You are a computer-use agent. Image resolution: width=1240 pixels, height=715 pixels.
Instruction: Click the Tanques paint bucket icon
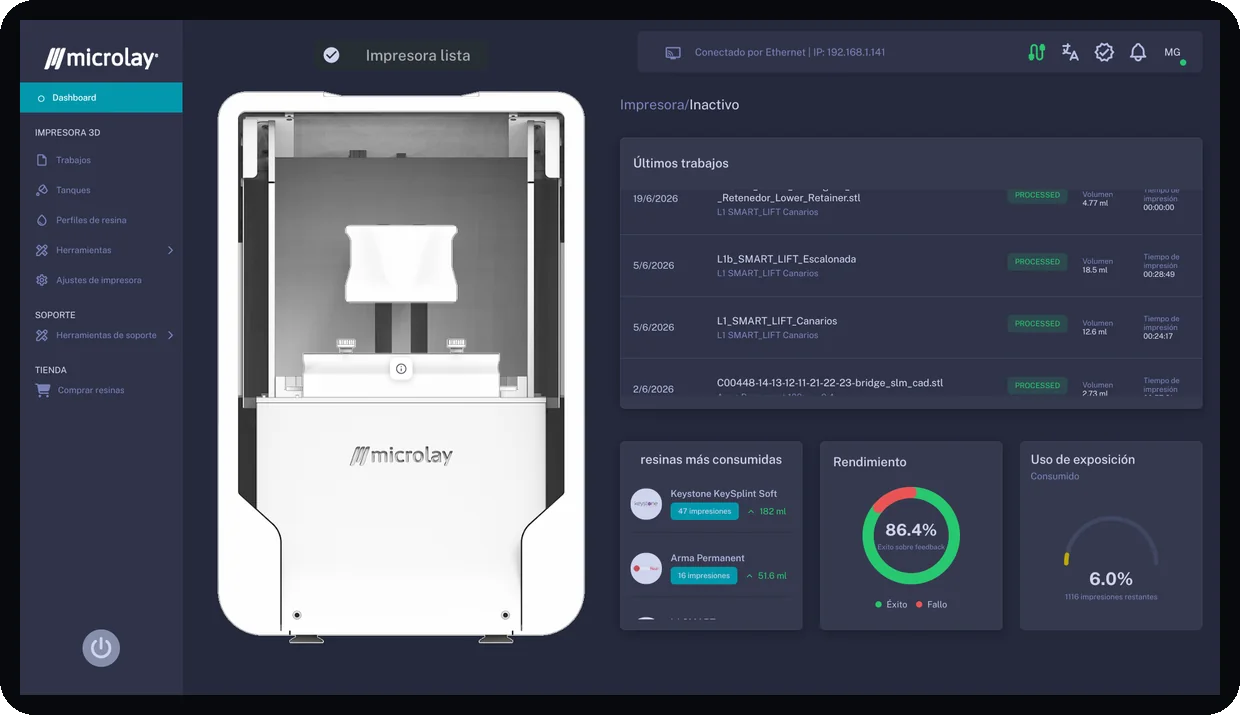point(42,190)
